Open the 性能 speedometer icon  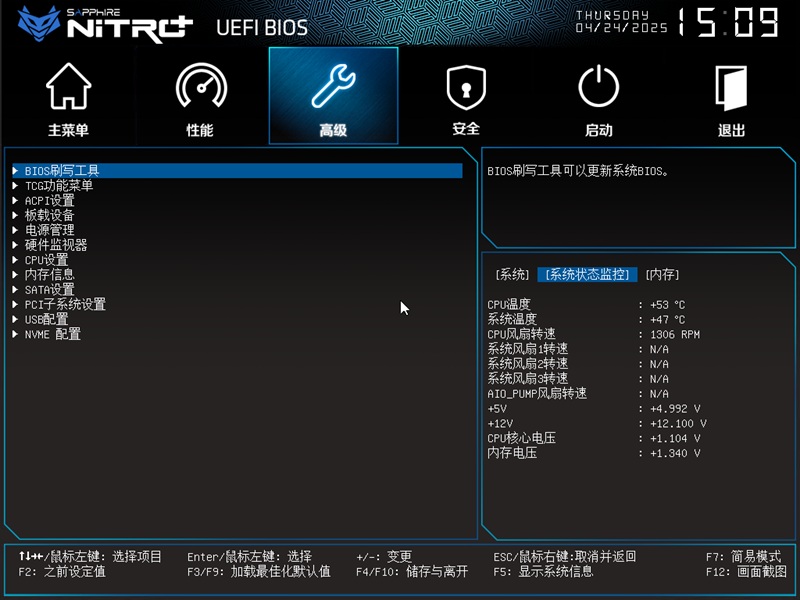200,88
